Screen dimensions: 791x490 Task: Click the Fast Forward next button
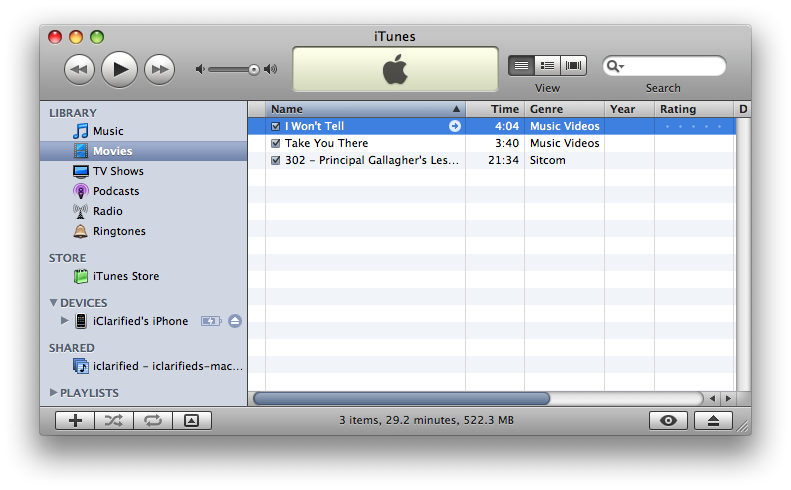[159, 69]
